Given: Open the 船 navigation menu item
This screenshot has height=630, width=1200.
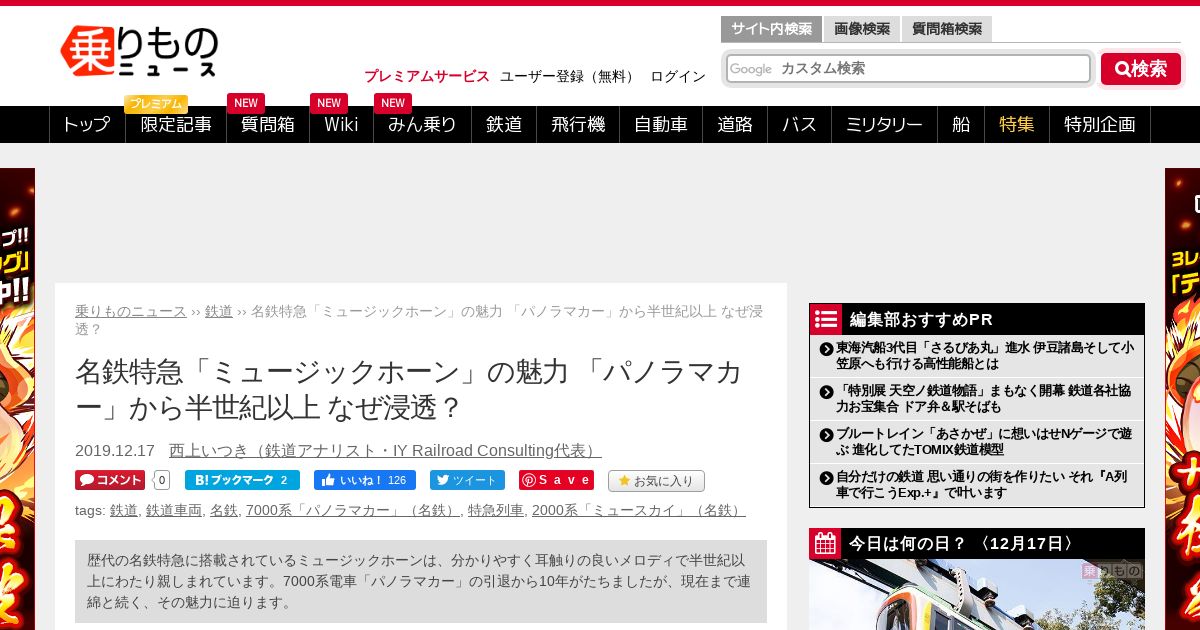Looking at the screenshot, I should [x=961, y=125].
